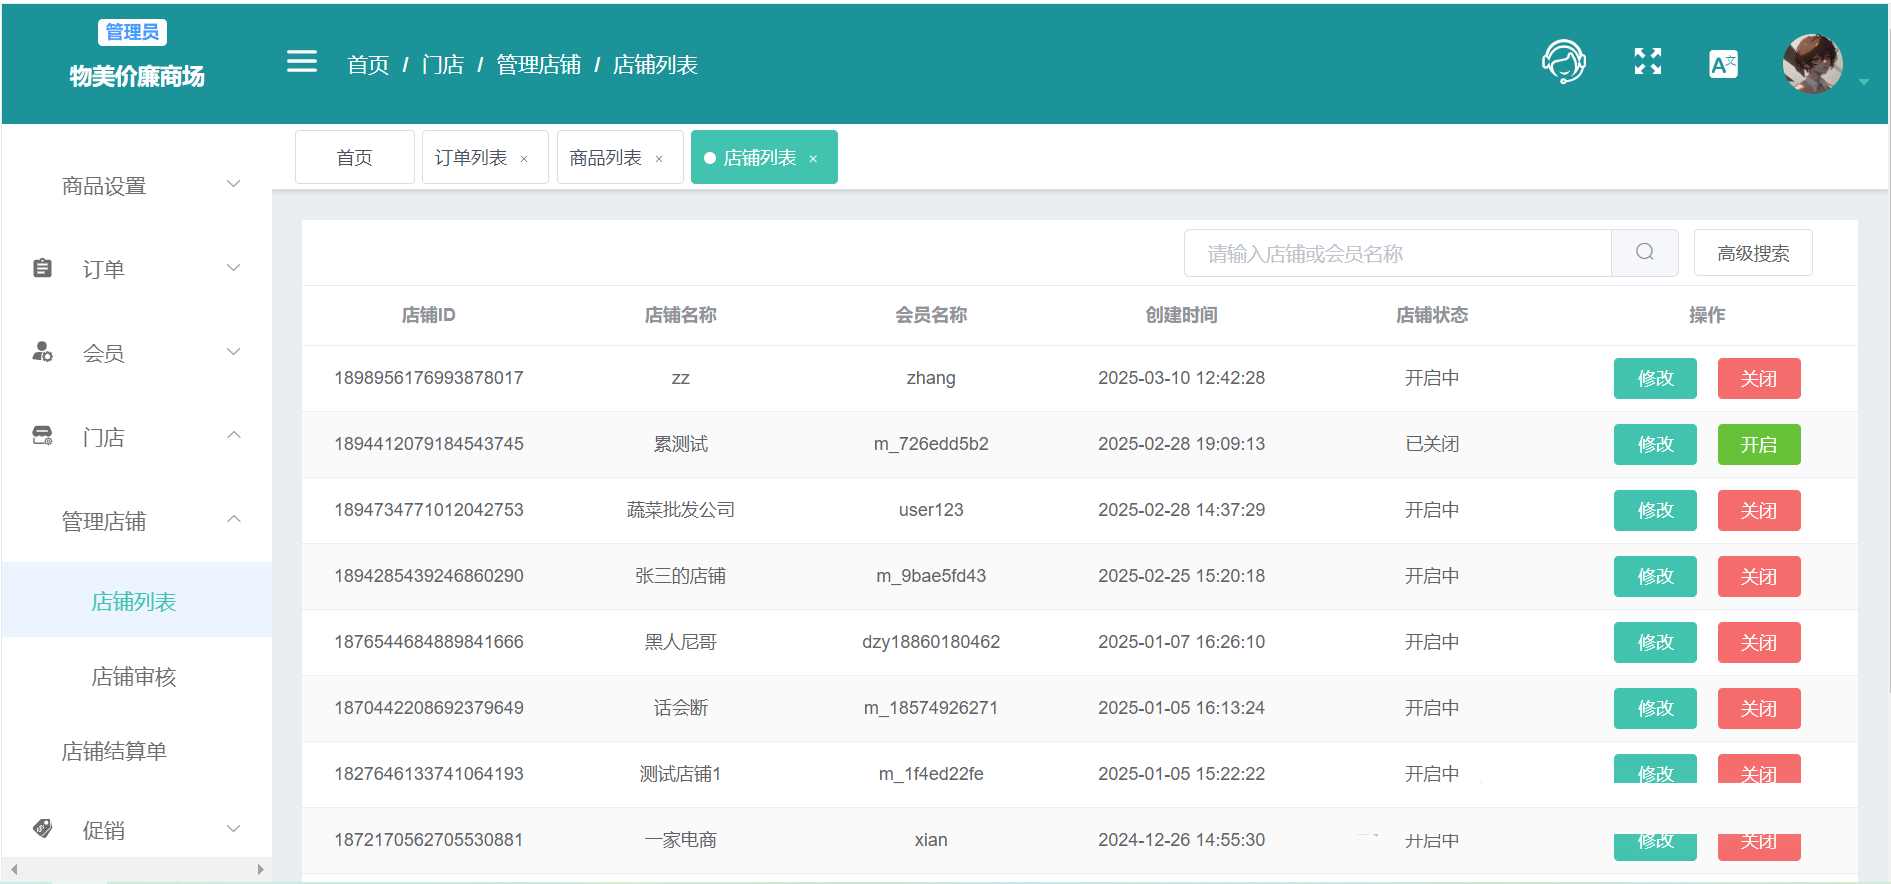Click the hamburger menu collapse icon
This screenshot has width=1891, height=884.
[x=301, y=62]
